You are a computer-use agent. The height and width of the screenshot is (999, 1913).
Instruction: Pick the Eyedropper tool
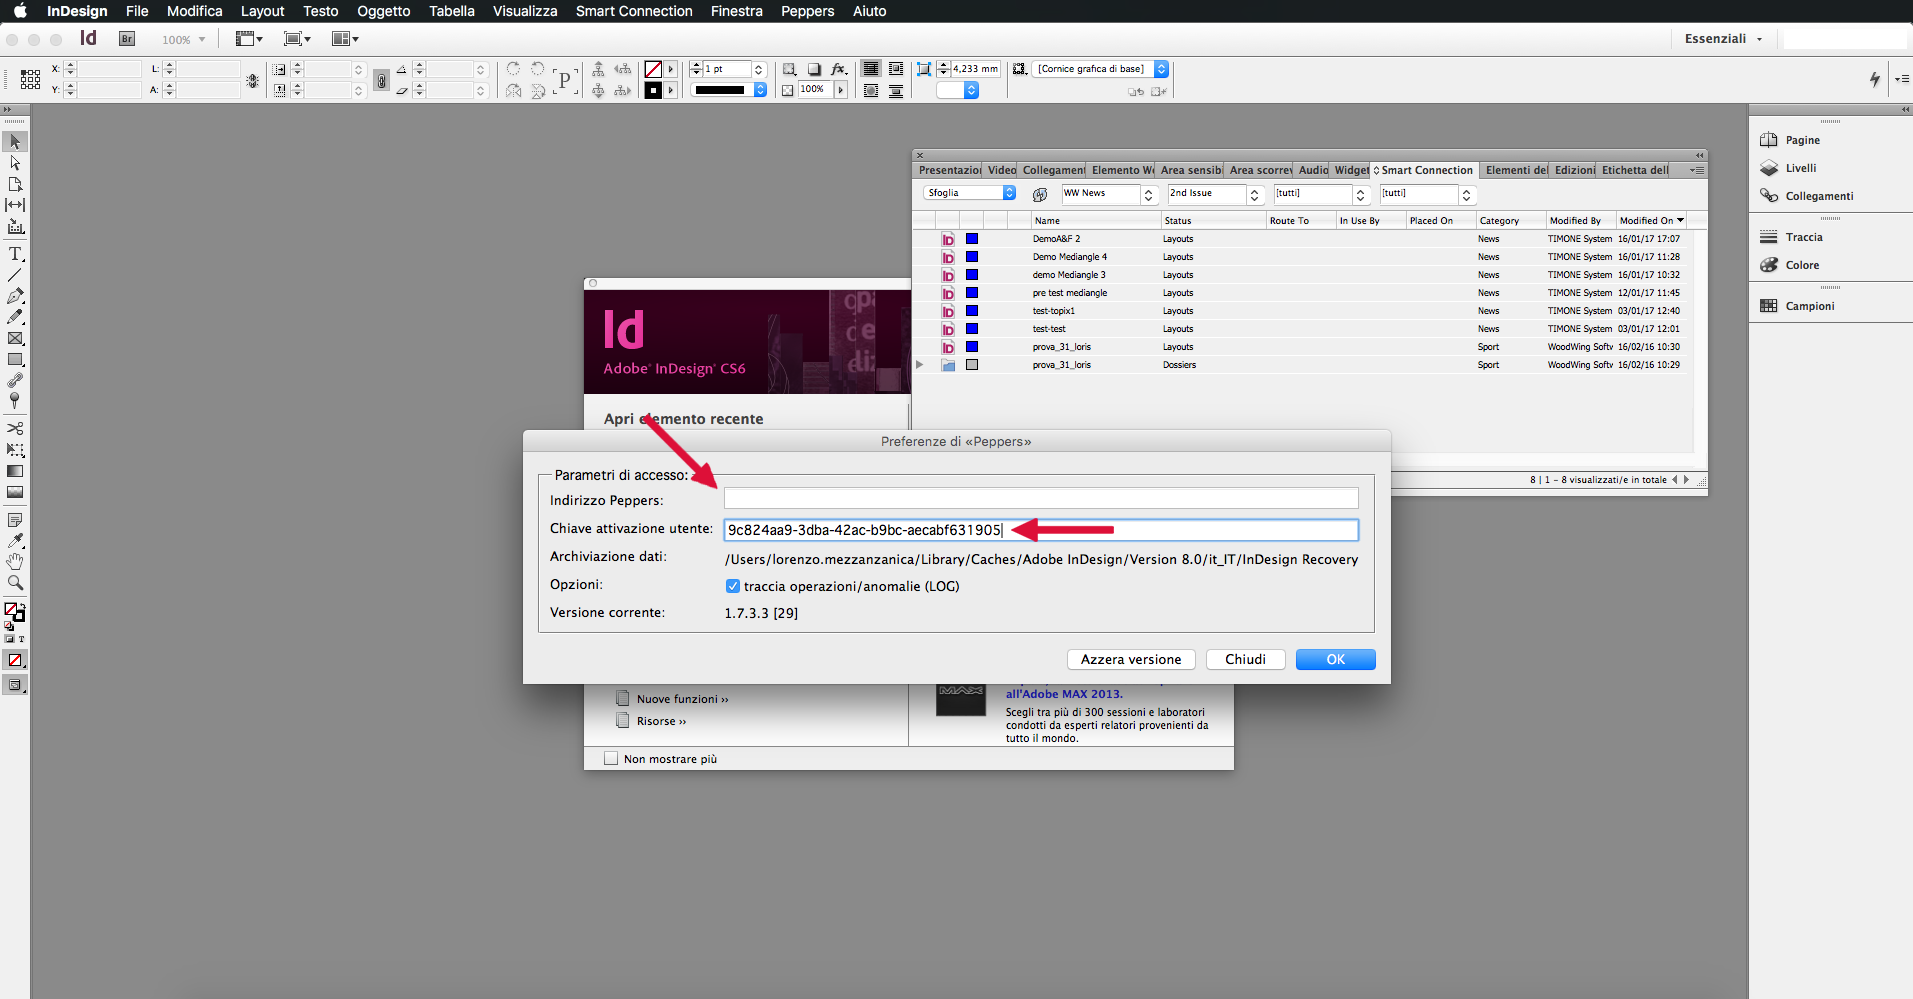pyautogui.click(x=15, y=540)
